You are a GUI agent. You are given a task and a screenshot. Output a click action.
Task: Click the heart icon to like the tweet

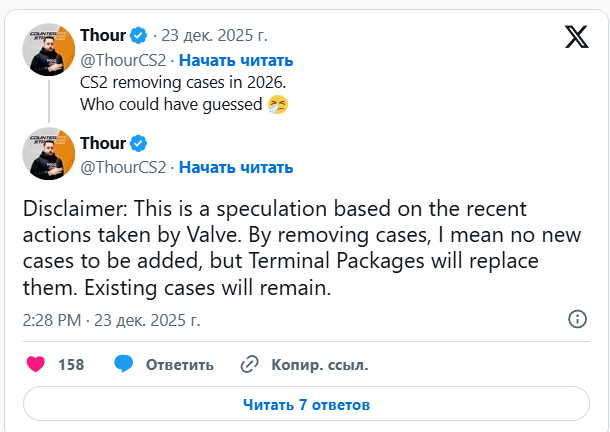click(x=36, y=364)
